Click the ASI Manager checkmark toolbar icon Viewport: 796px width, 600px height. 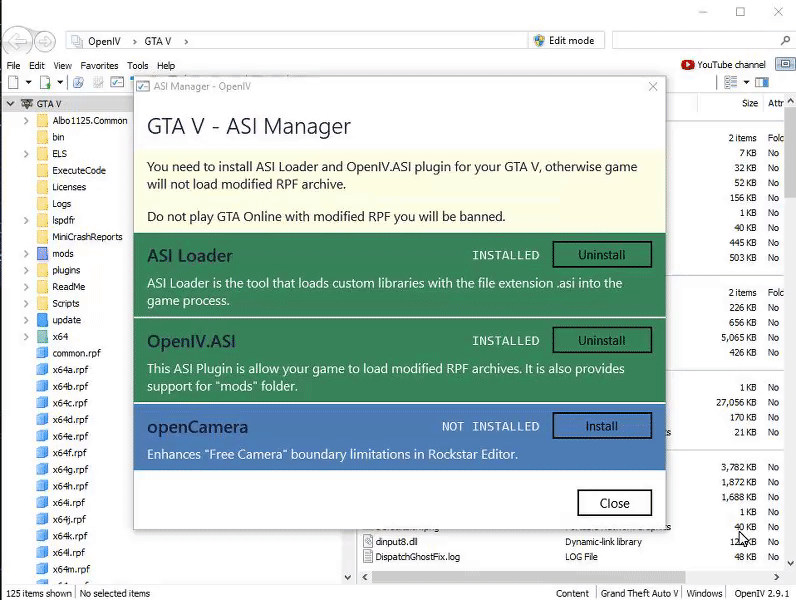point(117,82)
